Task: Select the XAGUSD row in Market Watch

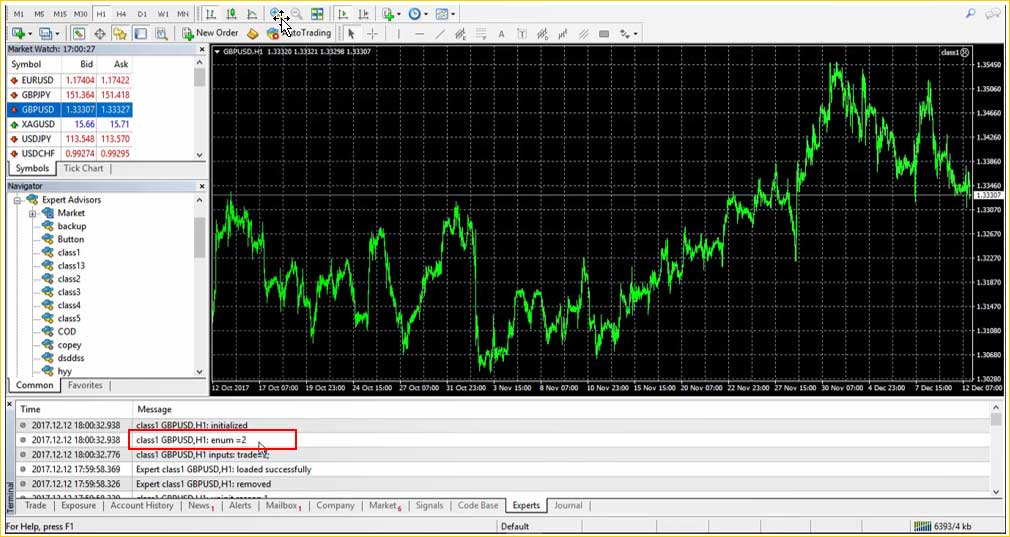Action: click(69, 124)
